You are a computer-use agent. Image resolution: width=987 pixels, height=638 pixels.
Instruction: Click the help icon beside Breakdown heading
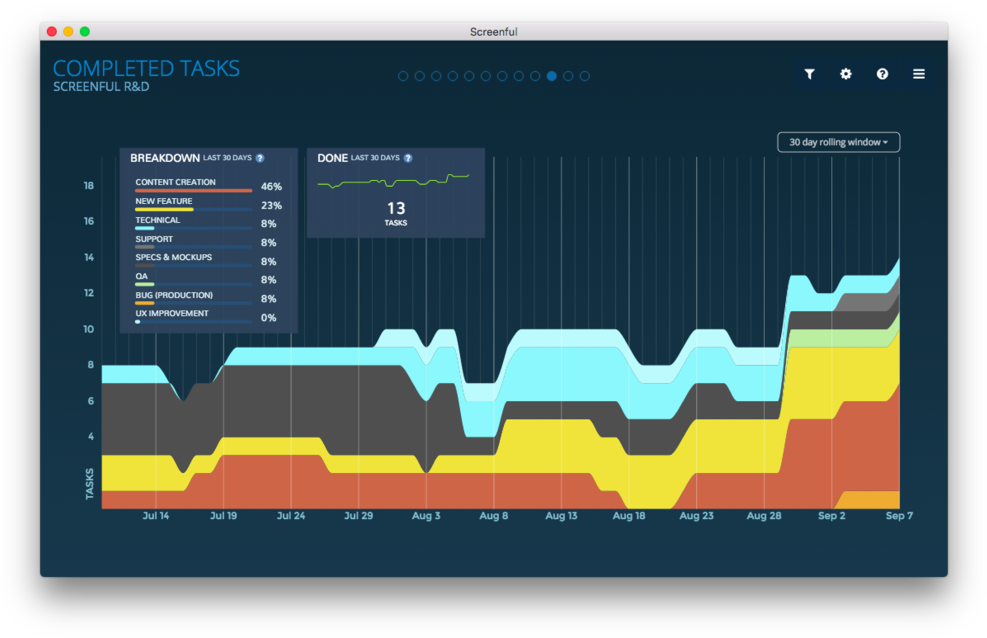(x=260, y=158)
